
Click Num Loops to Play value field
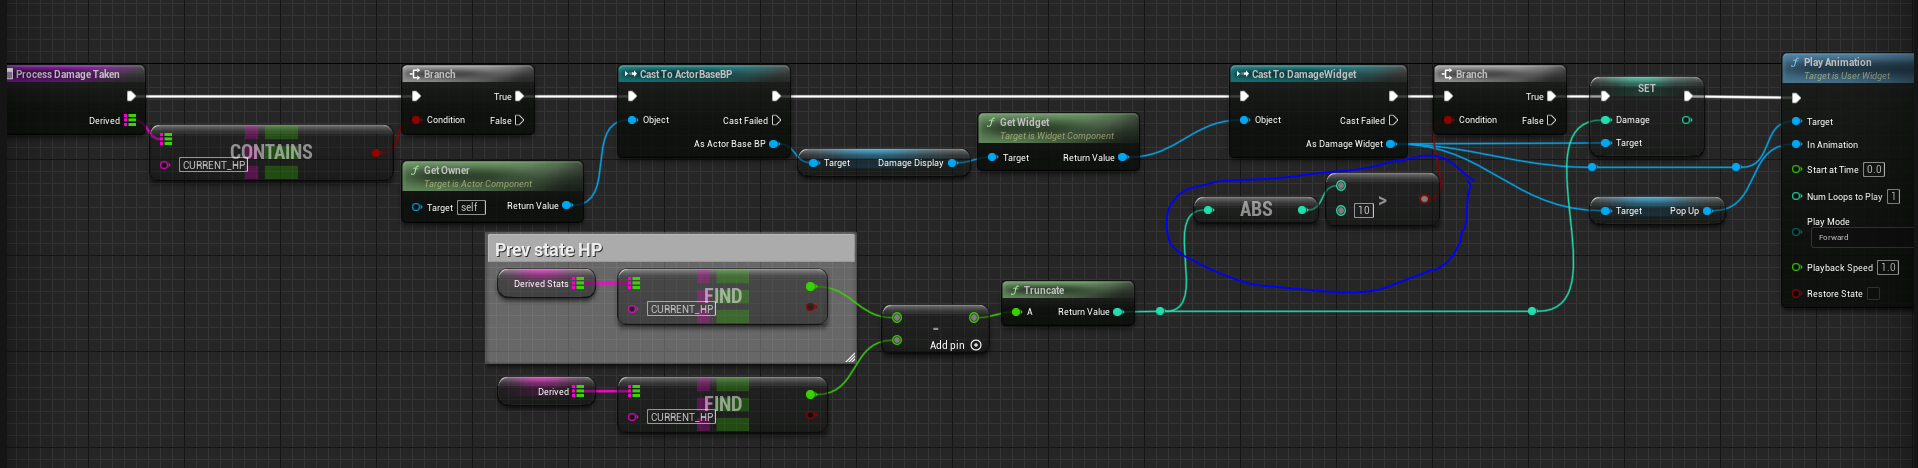point(1893,197)
